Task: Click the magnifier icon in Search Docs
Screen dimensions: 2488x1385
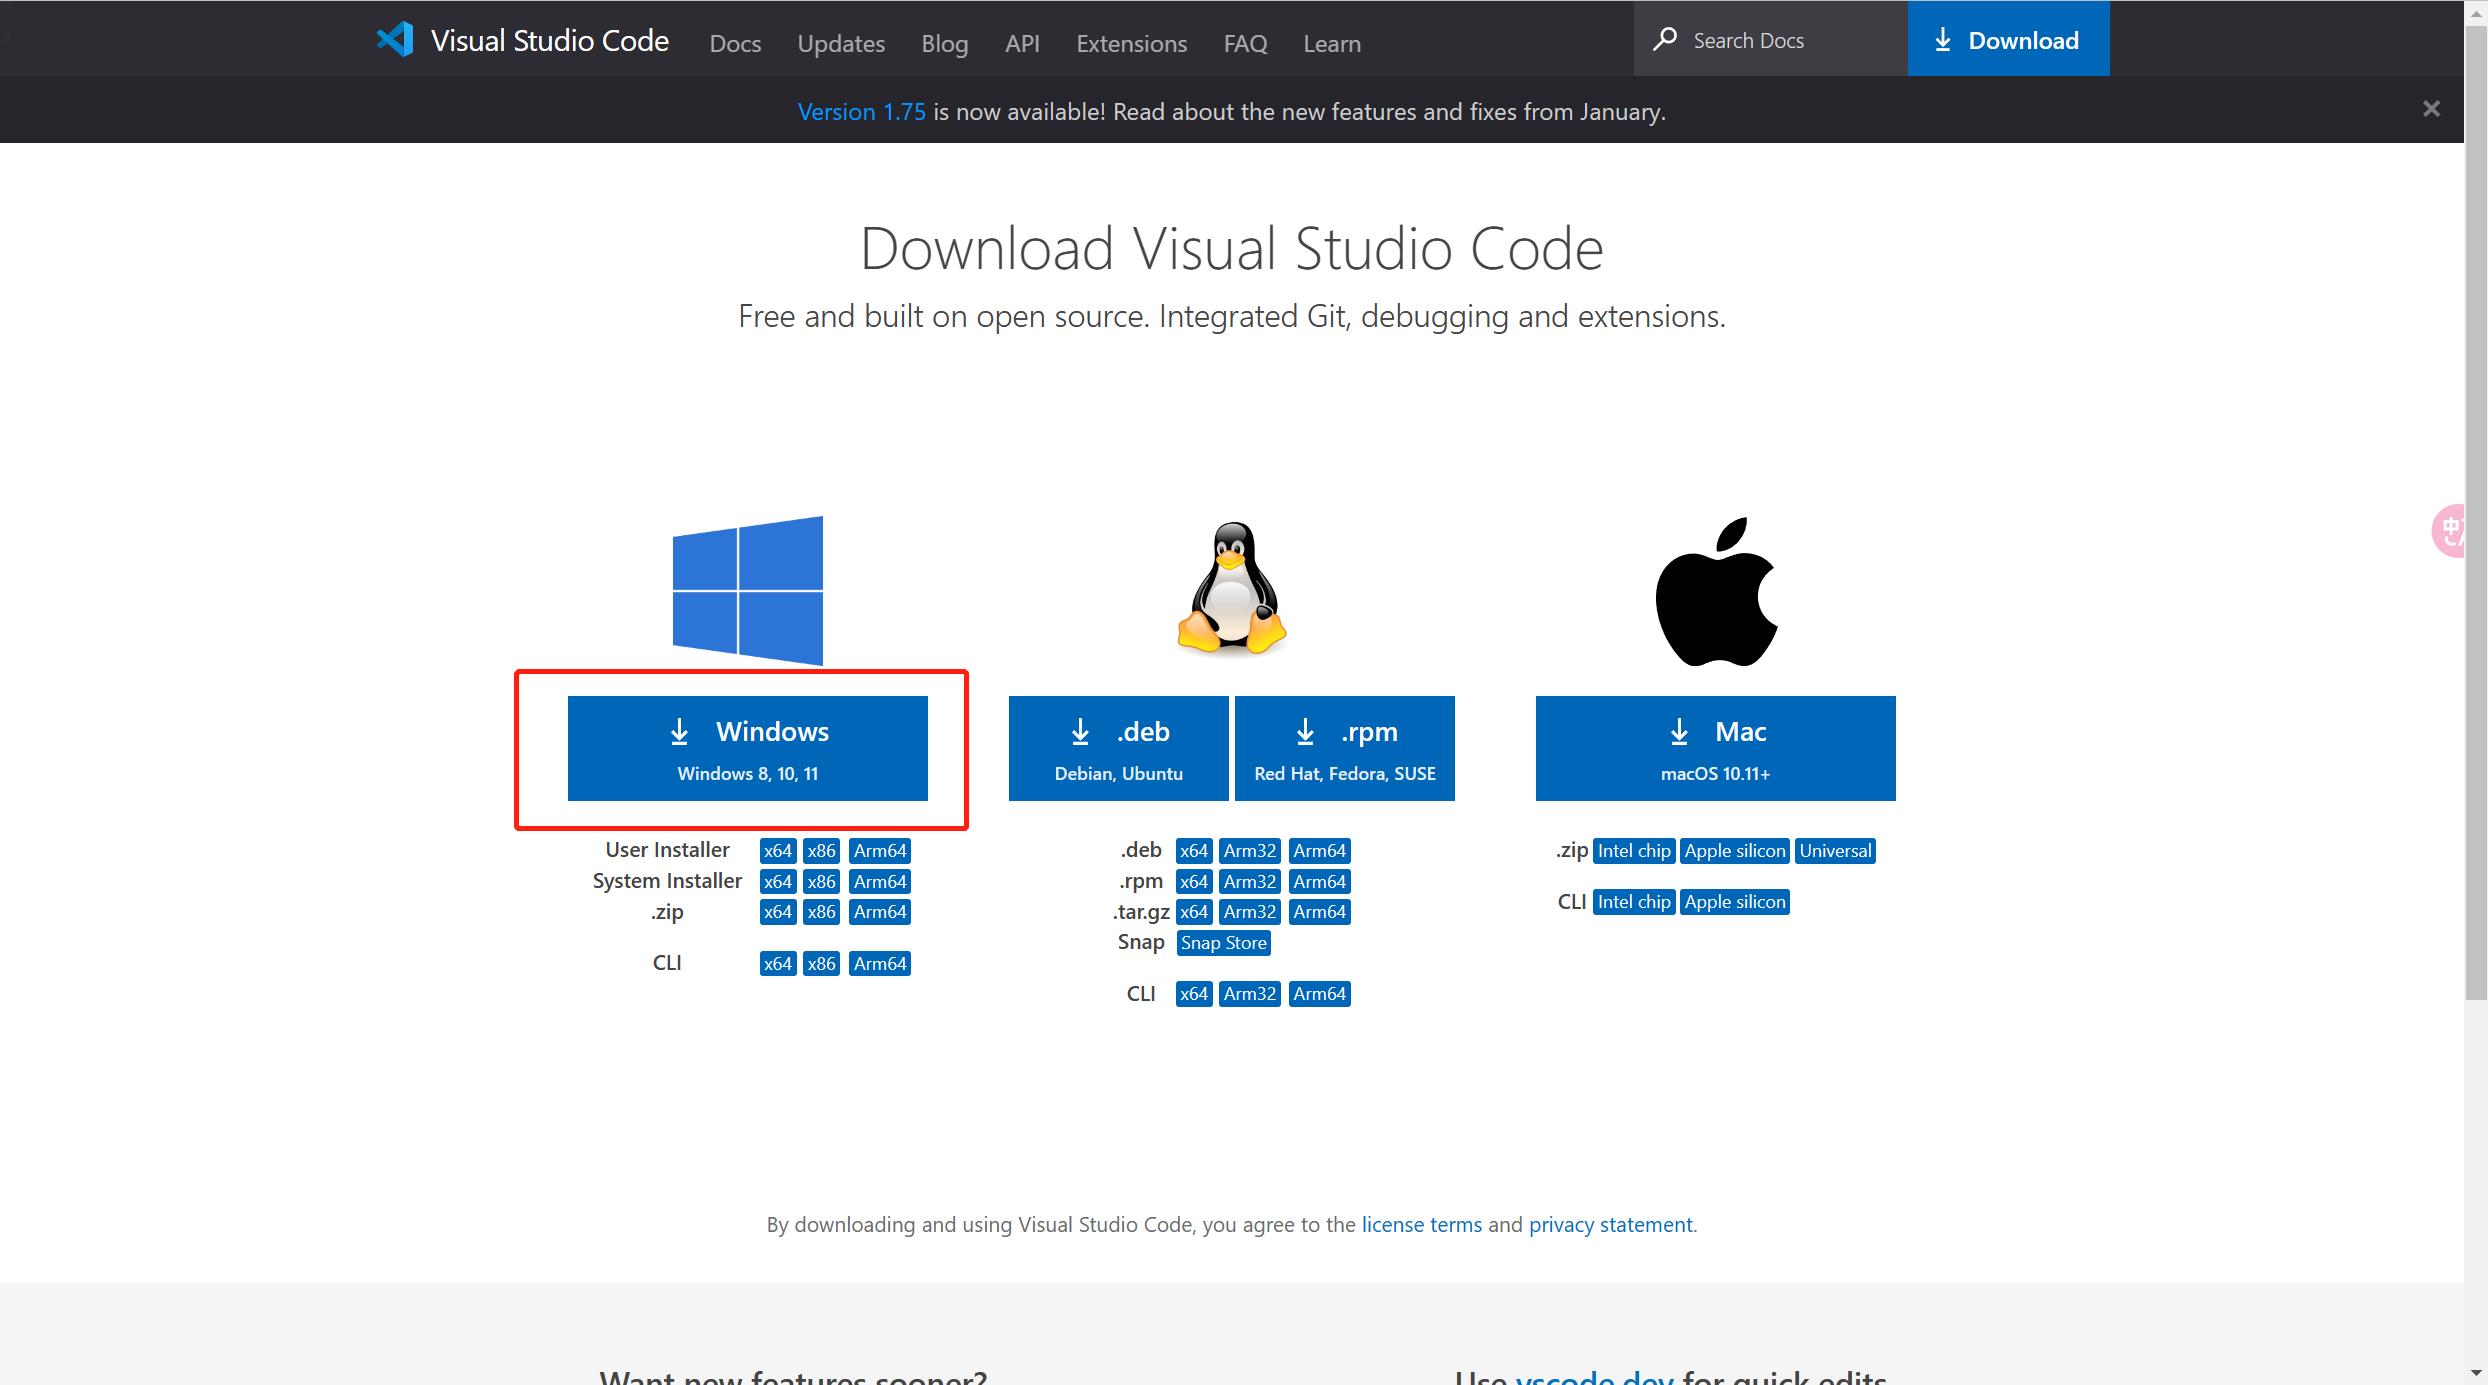Action: click(x=1665, y=40)
